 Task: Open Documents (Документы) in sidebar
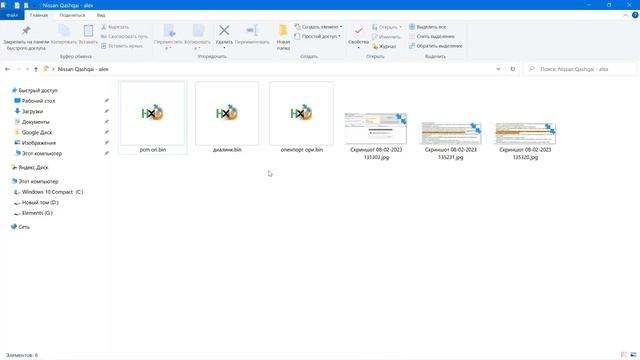click(32, 122)
